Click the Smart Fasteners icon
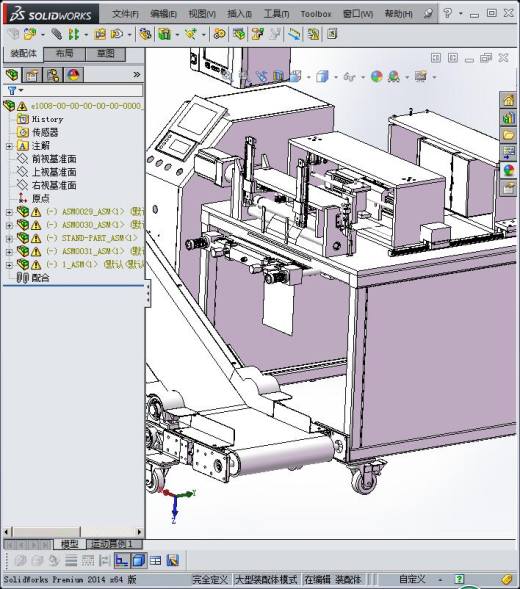Viewport: 520px width, 589px height. tap(100, 34)
